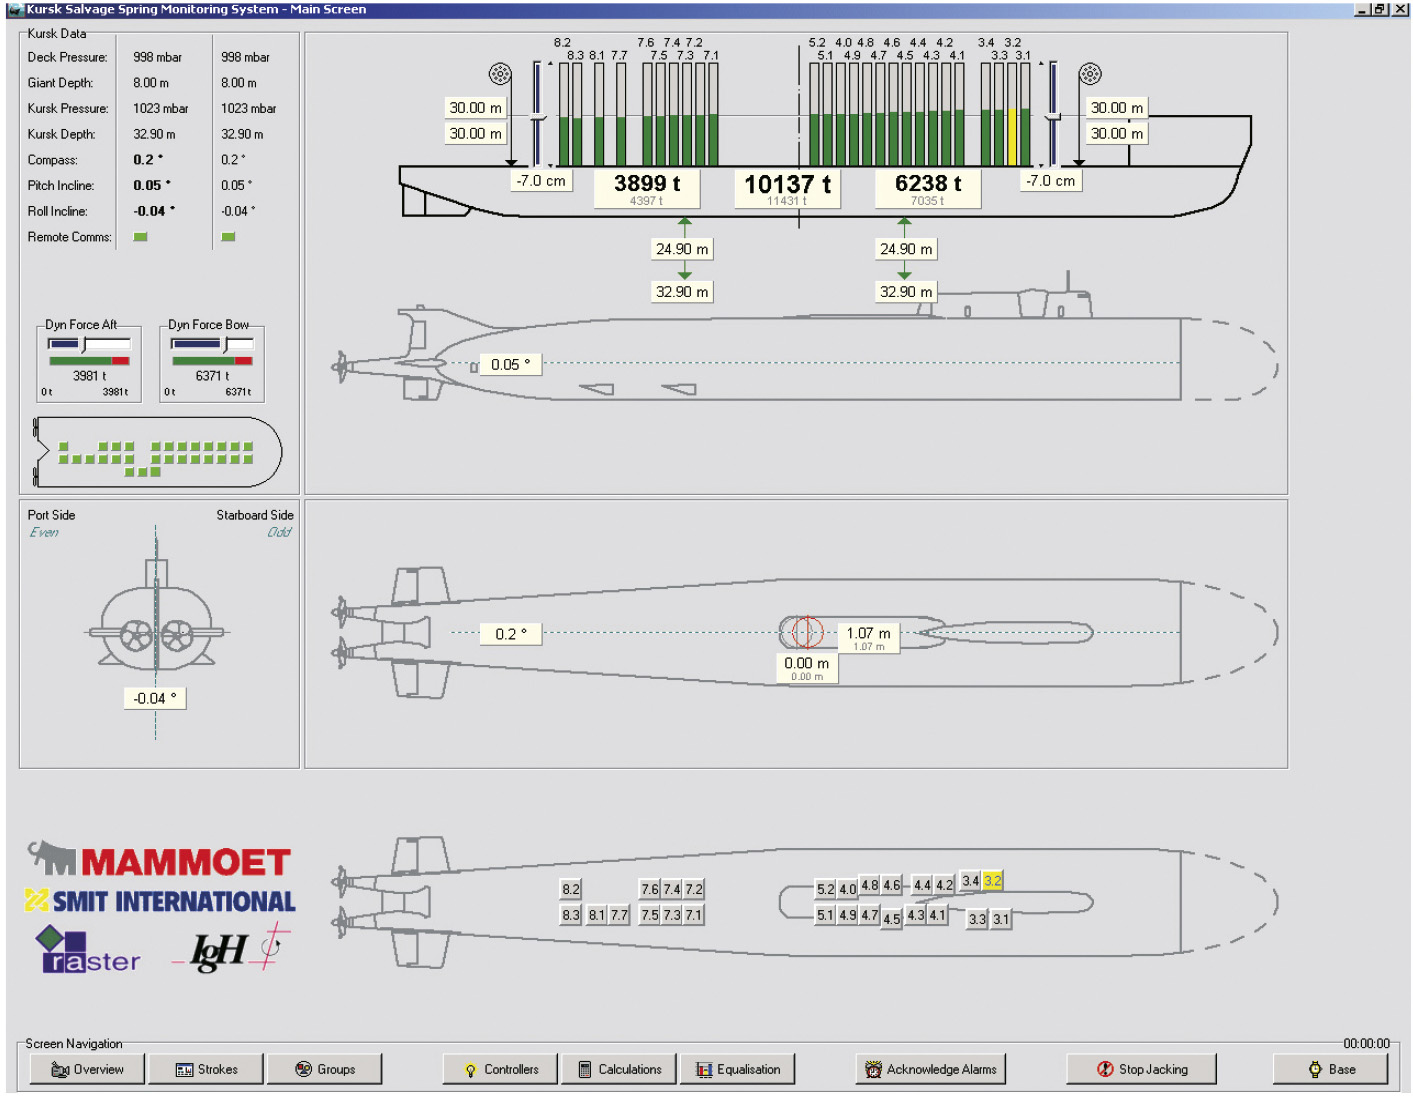The height and width of the screenshot is (1097, 1413).
Task: Click the winch icon left of the barge
Action: pyautogui.click(x=500, y=74)
